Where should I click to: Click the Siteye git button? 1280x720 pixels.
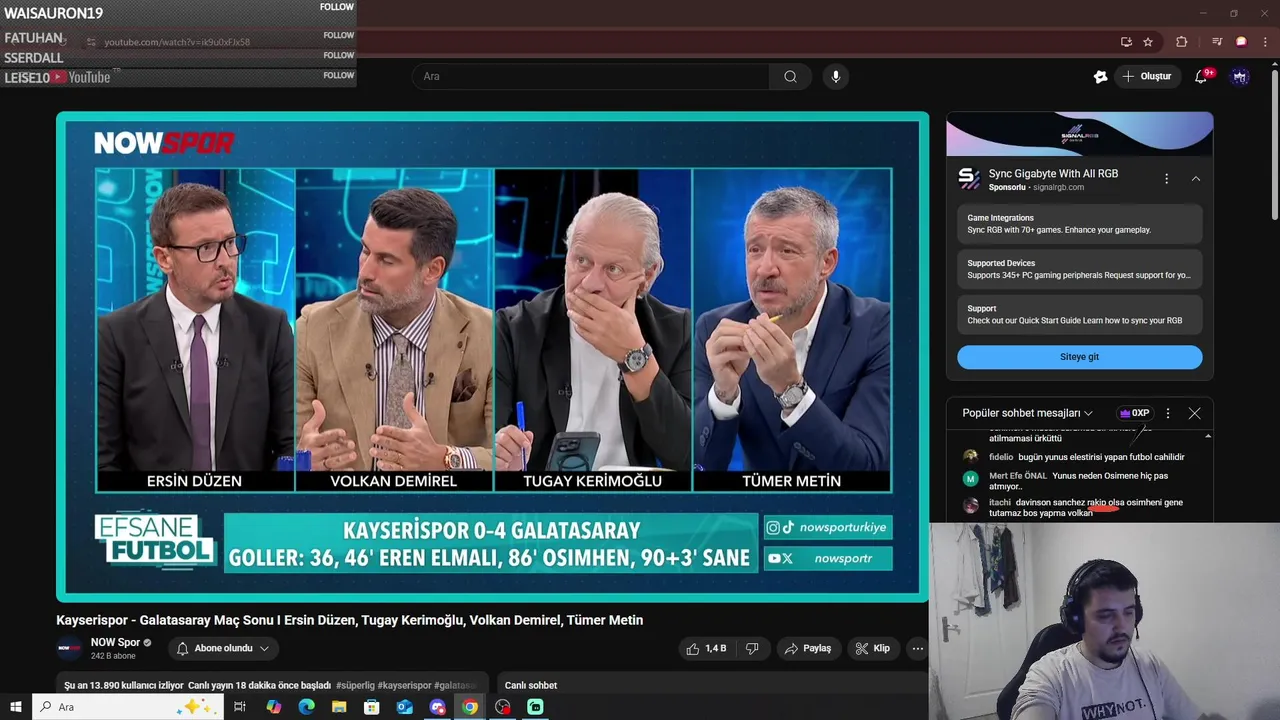(1079, 357)
